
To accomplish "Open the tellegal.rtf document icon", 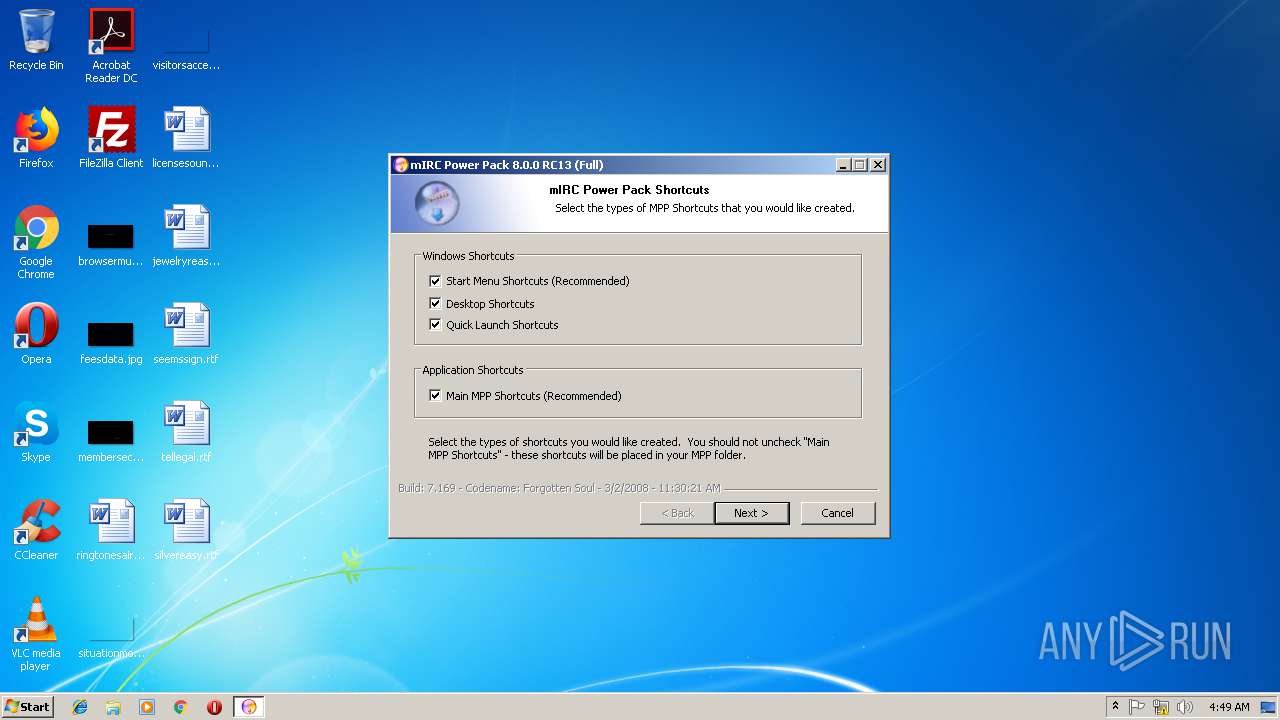I will (186, 432).
